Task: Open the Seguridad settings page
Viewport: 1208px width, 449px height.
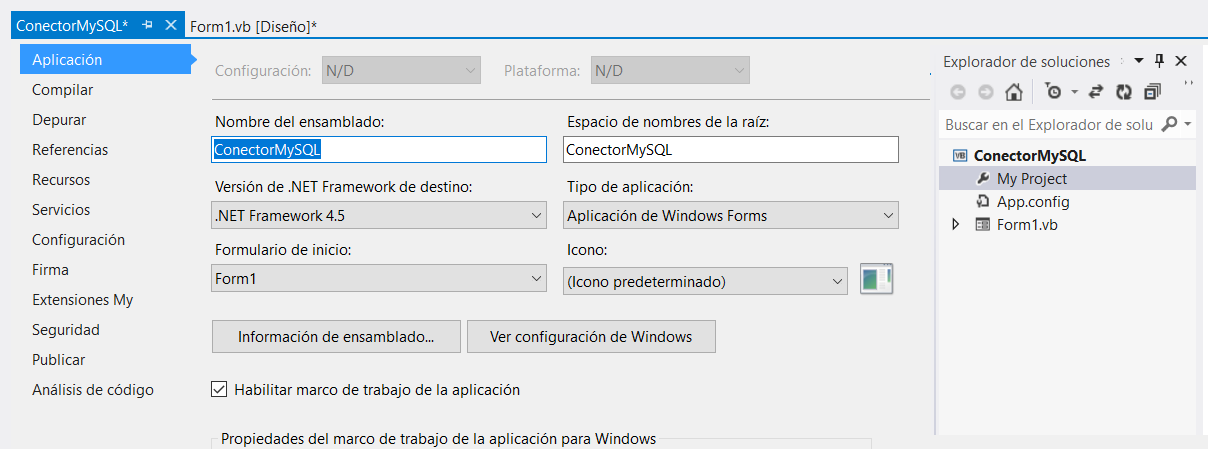Action: 66,330
